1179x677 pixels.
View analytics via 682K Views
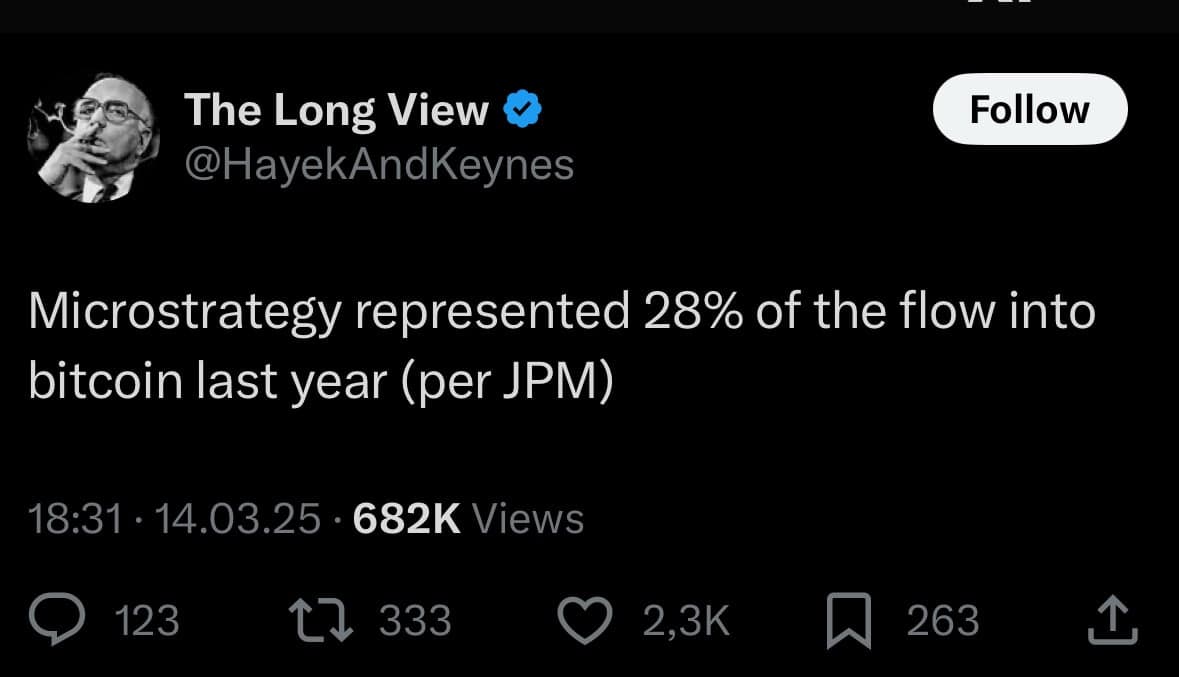[x=468, y=519]
